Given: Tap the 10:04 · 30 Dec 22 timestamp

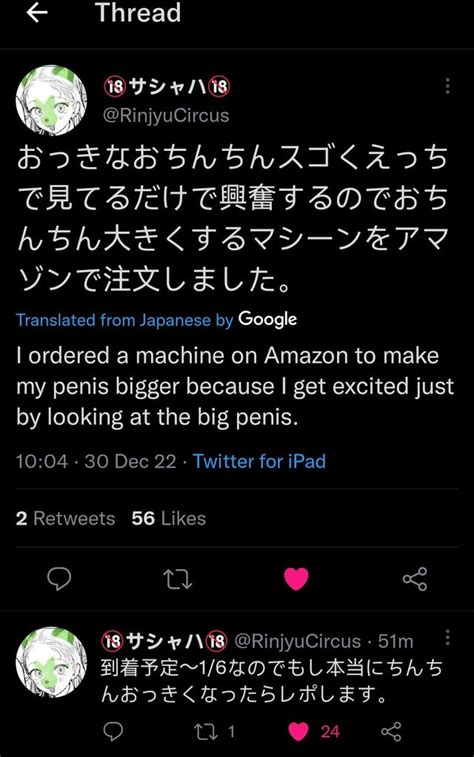Looking at the screenshot, I should pos(96,461).
